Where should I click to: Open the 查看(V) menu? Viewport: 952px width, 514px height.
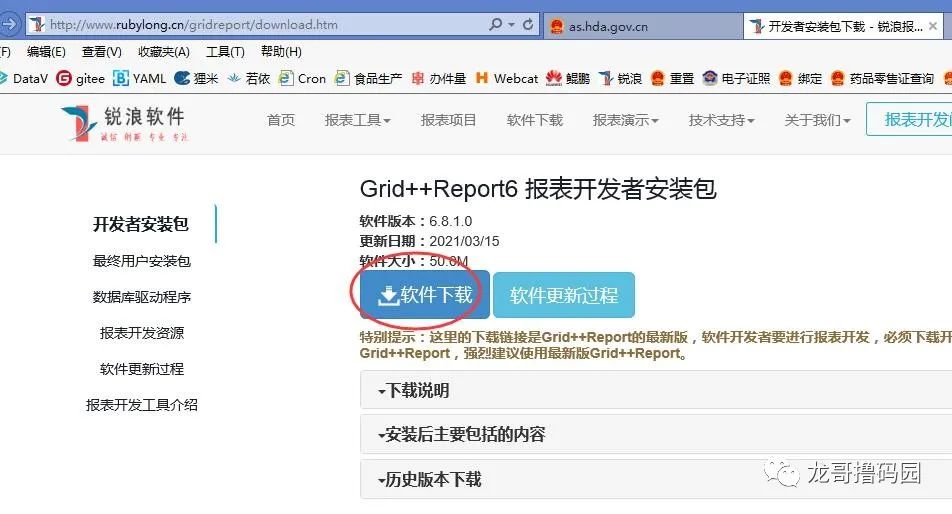tap(102, 52)
